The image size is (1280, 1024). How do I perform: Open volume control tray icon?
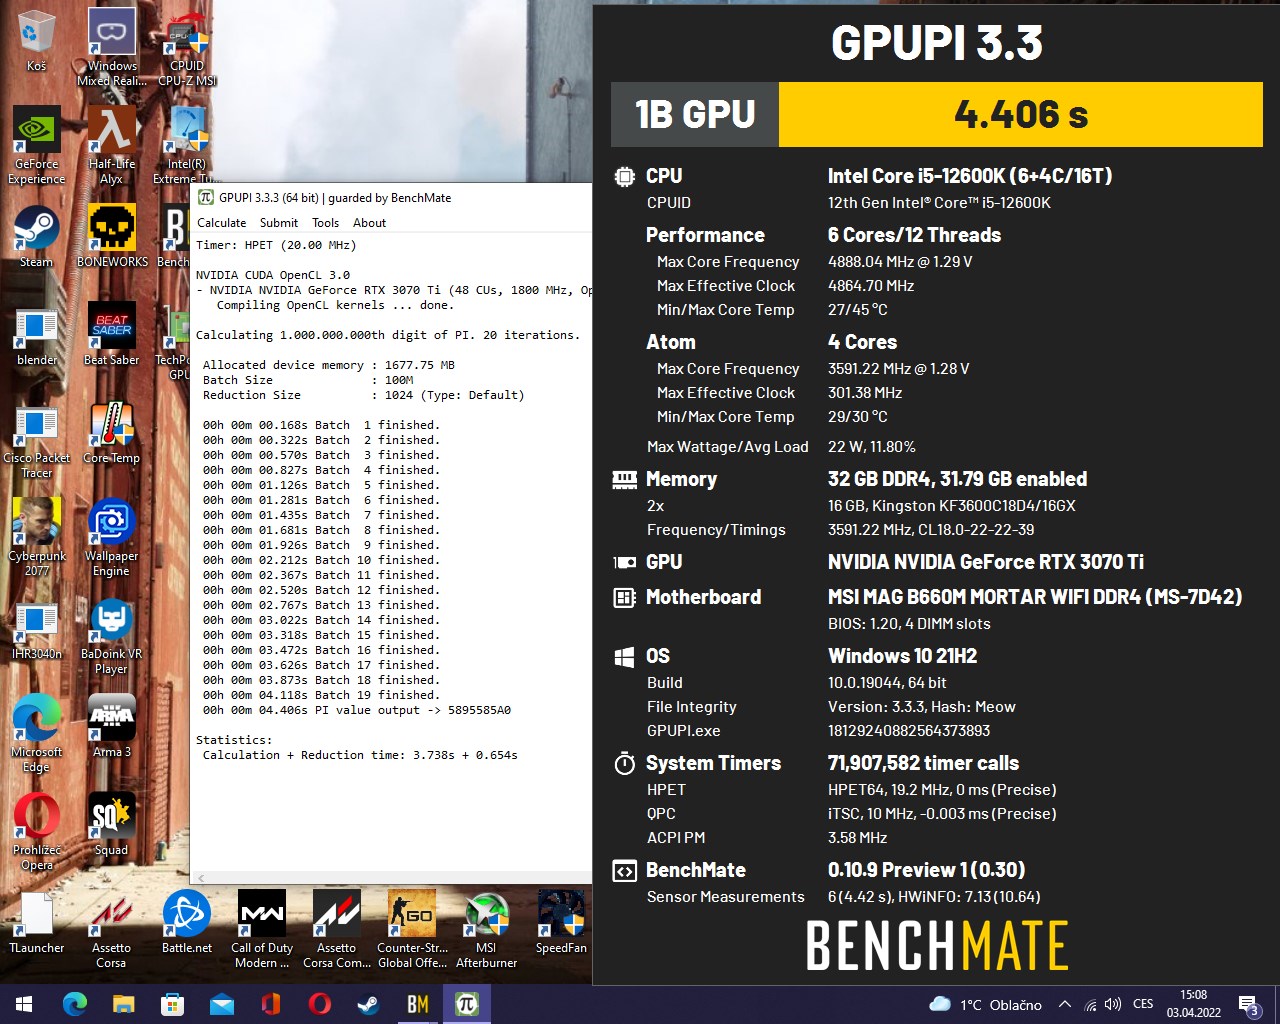pos(1113,1004)
